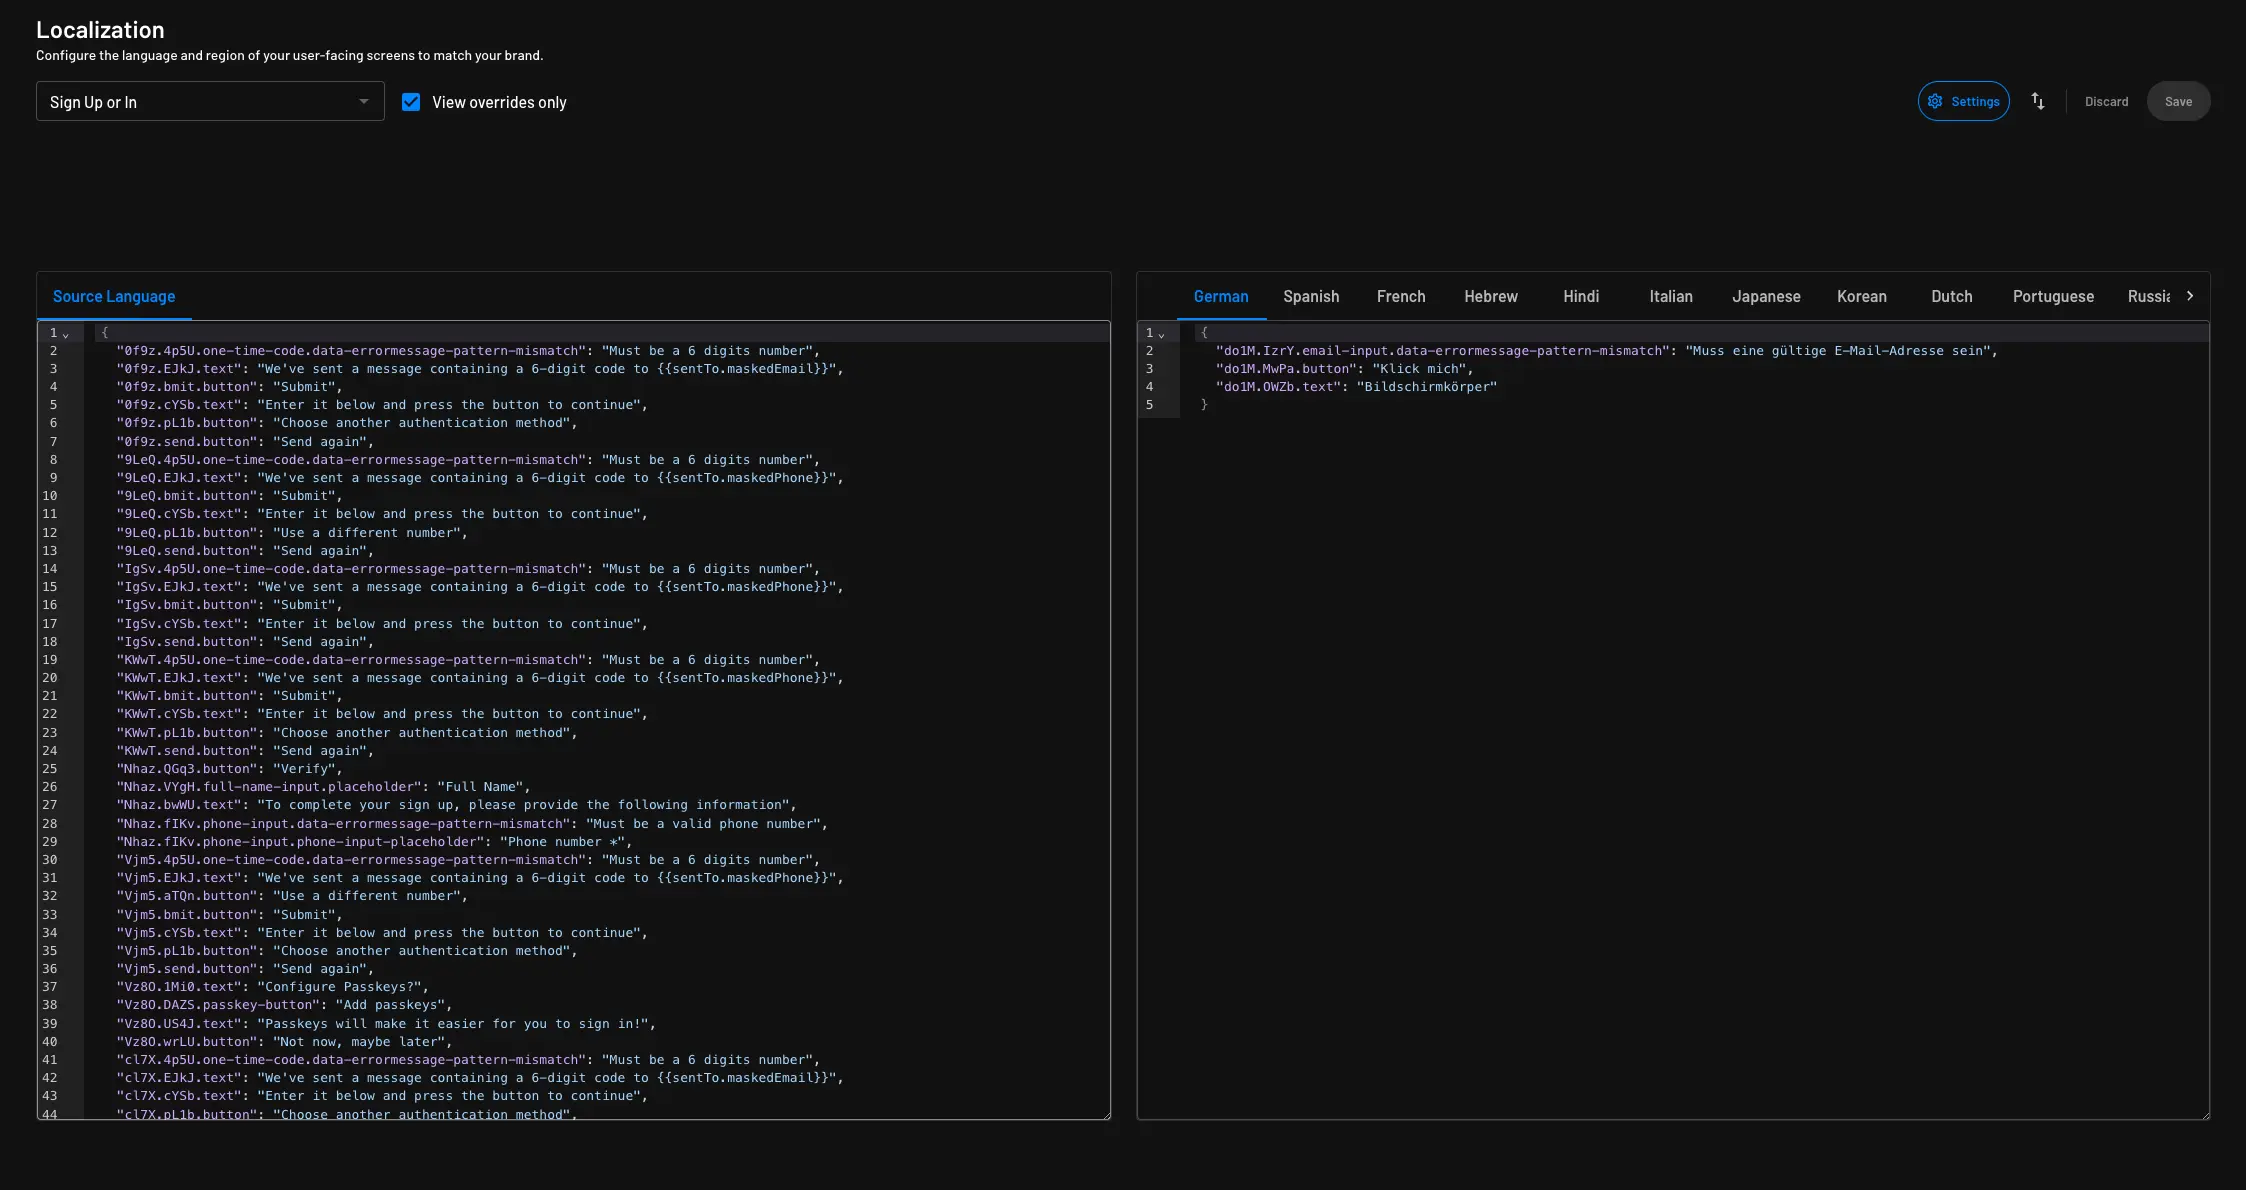
Task: Click "Use a different number" on line 12
Action: pyautogui.click(x=367, y=533)
